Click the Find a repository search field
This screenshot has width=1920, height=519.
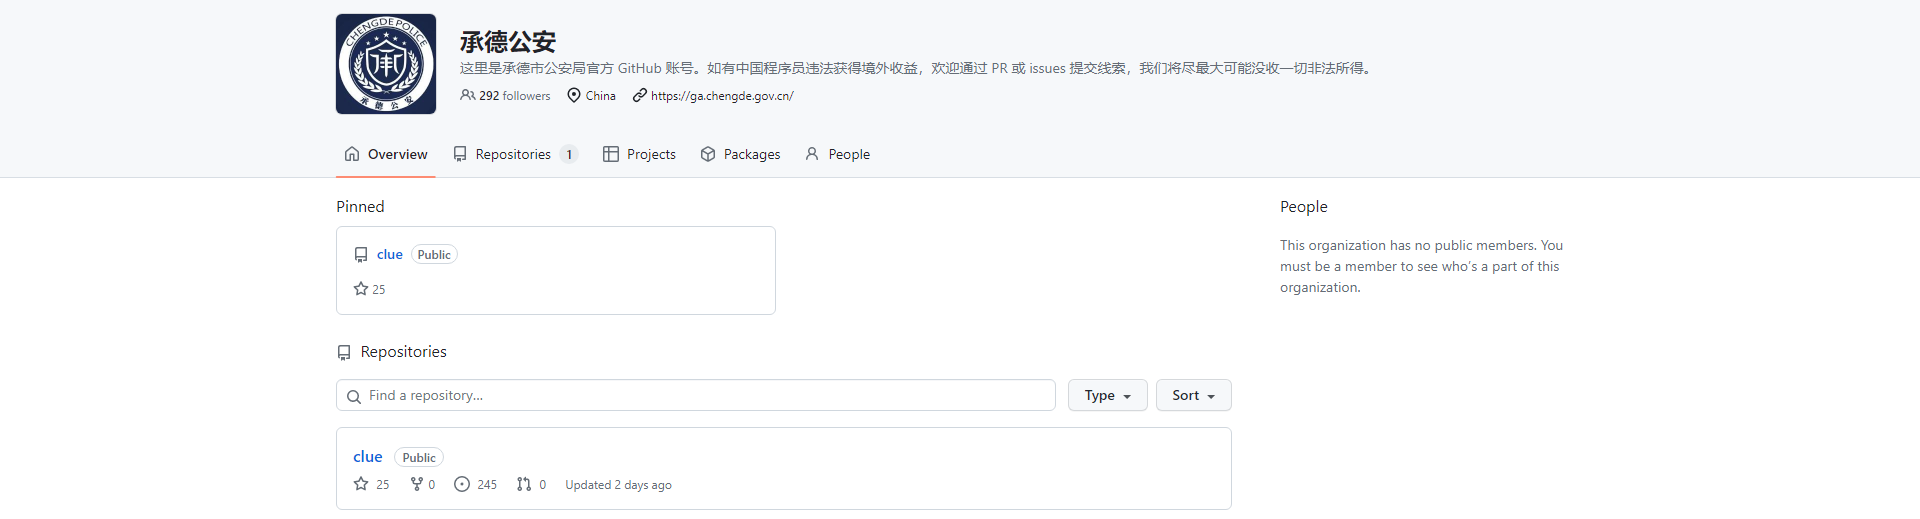click(696, 395)
